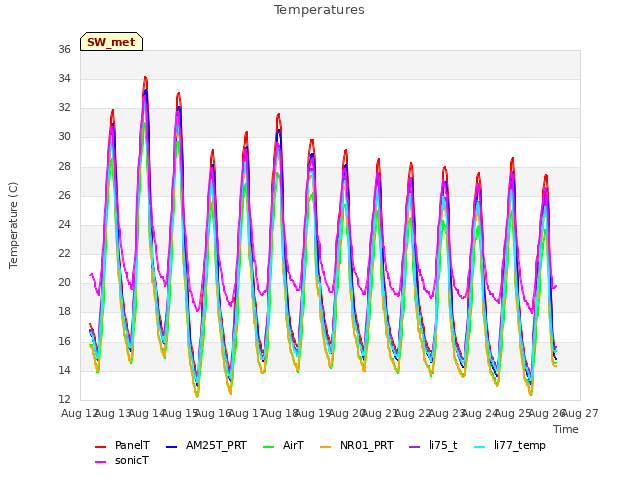Screen dimensions: 640x480
Task: Click the red PanelT legend color marker
Action: point(100,447)
